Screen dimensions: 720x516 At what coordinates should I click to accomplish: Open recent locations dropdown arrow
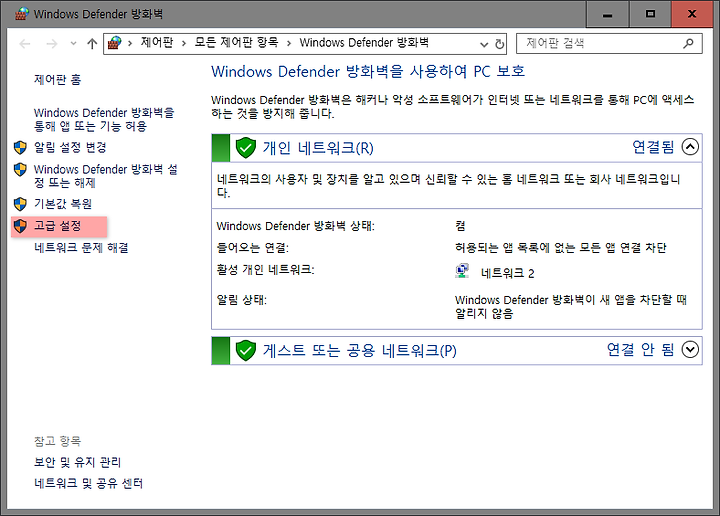[73, 44]
